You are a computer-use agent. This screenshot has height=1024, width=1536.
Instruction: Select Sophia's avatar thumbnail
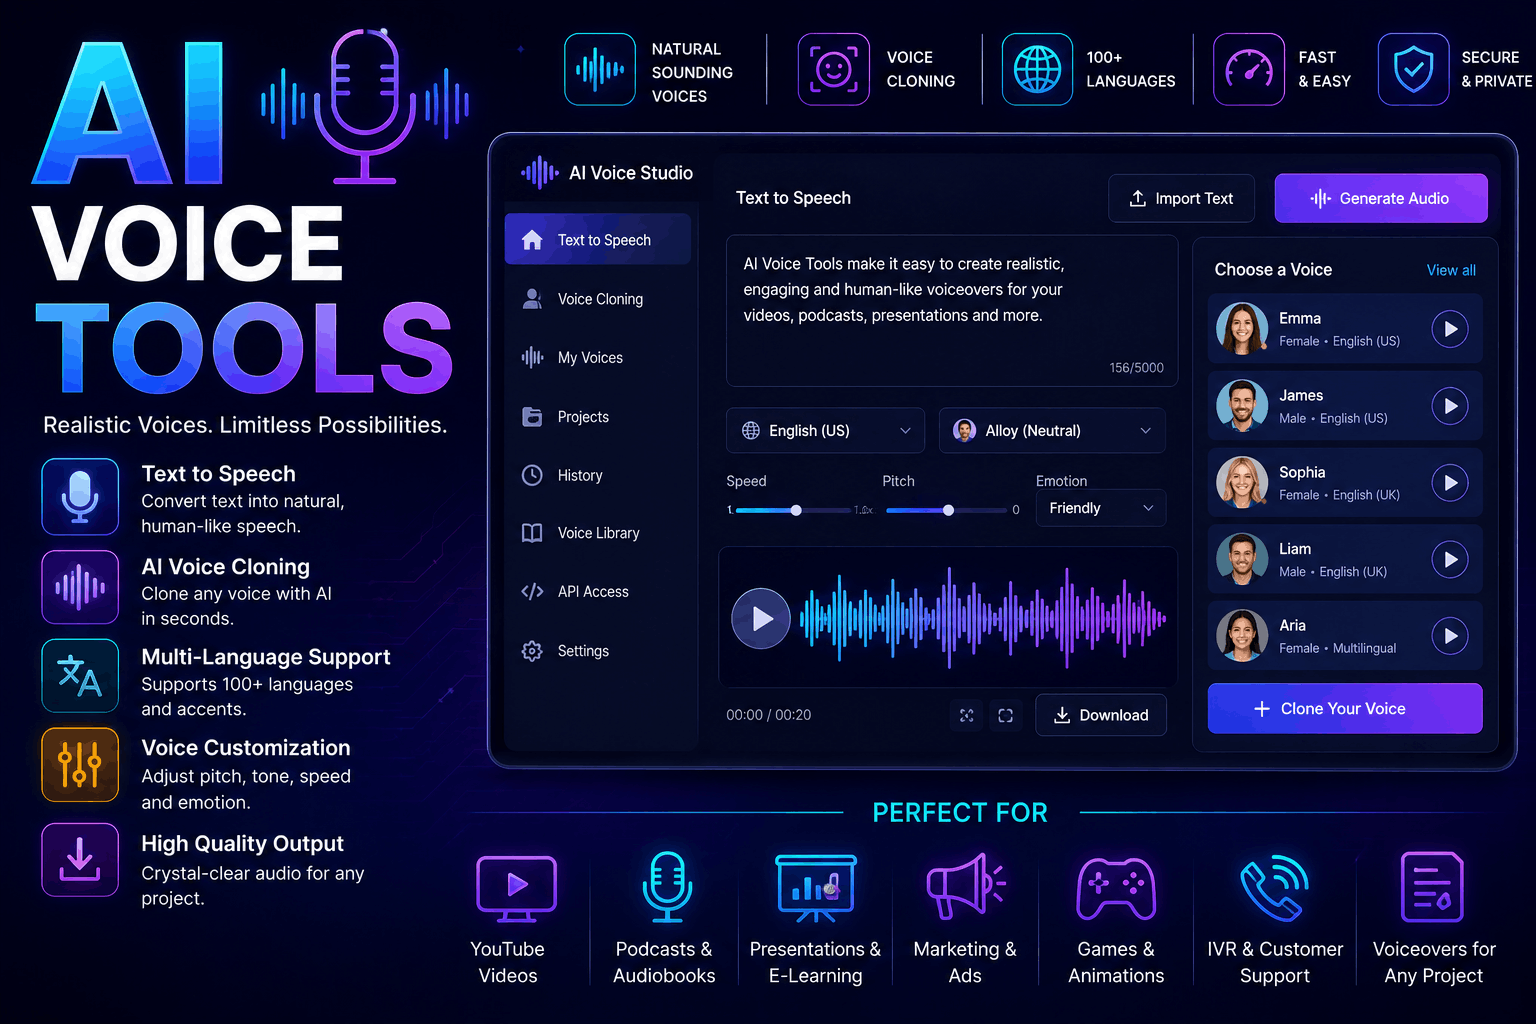pos(1242,483)
